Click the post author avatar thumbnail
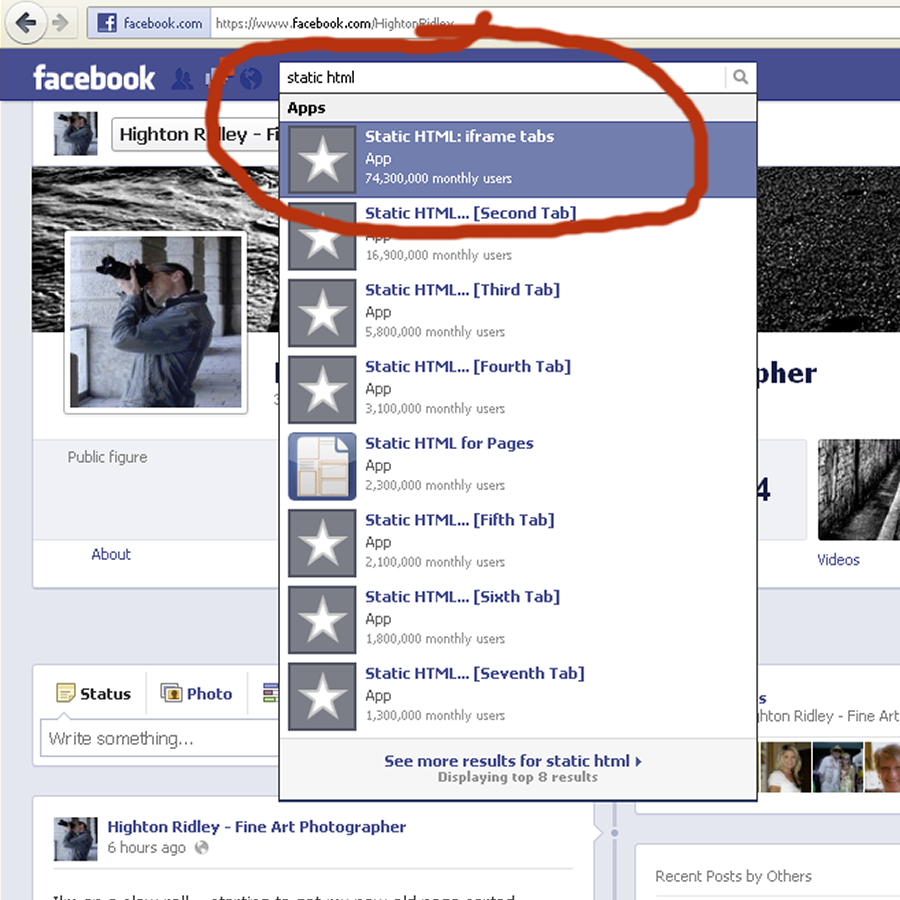This screenshot has width=900, height=900. point(75,839)
